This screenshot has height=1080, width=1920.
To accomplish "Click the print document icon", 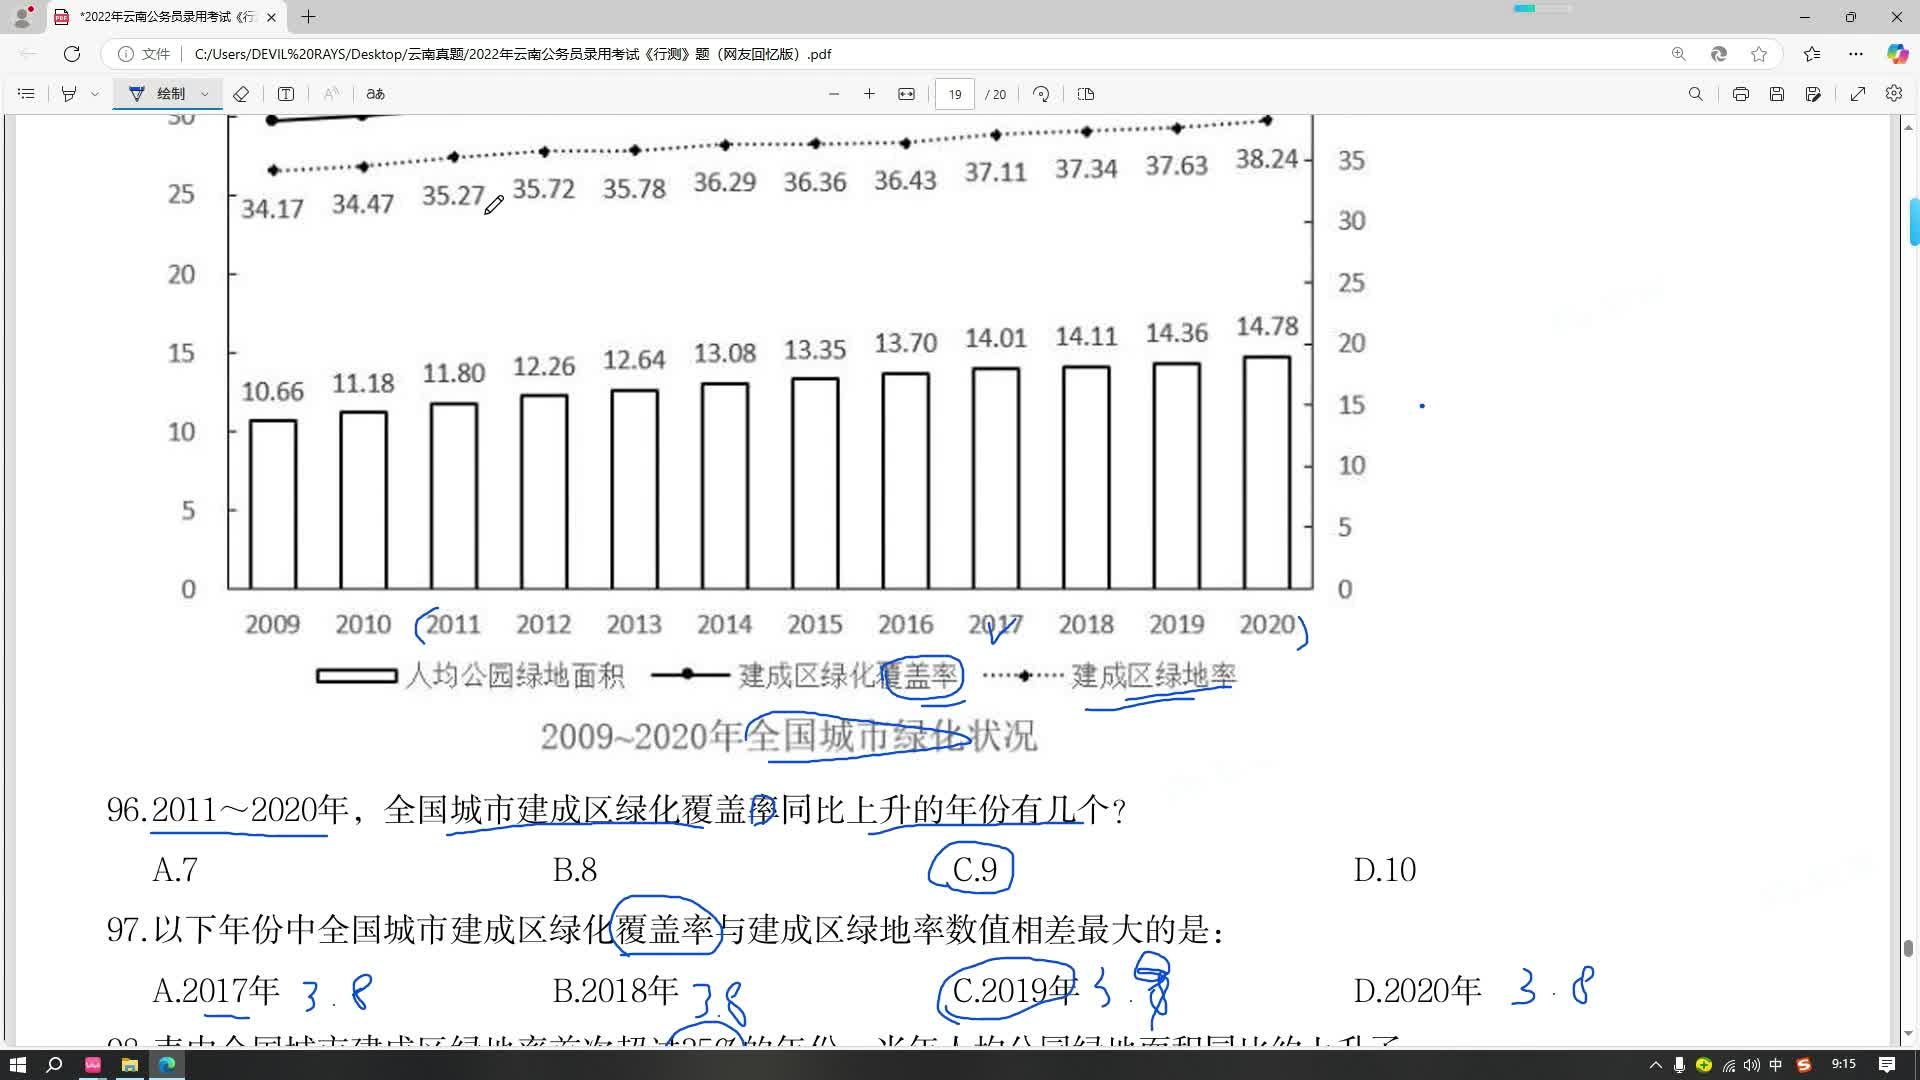I will (1741, 93).
